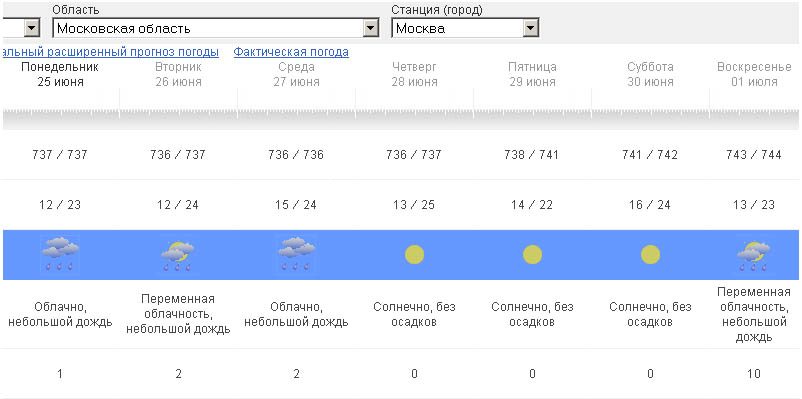Click Friday's precipitation value 0
This screenshot has width=802, height=399.
(532, 374)
